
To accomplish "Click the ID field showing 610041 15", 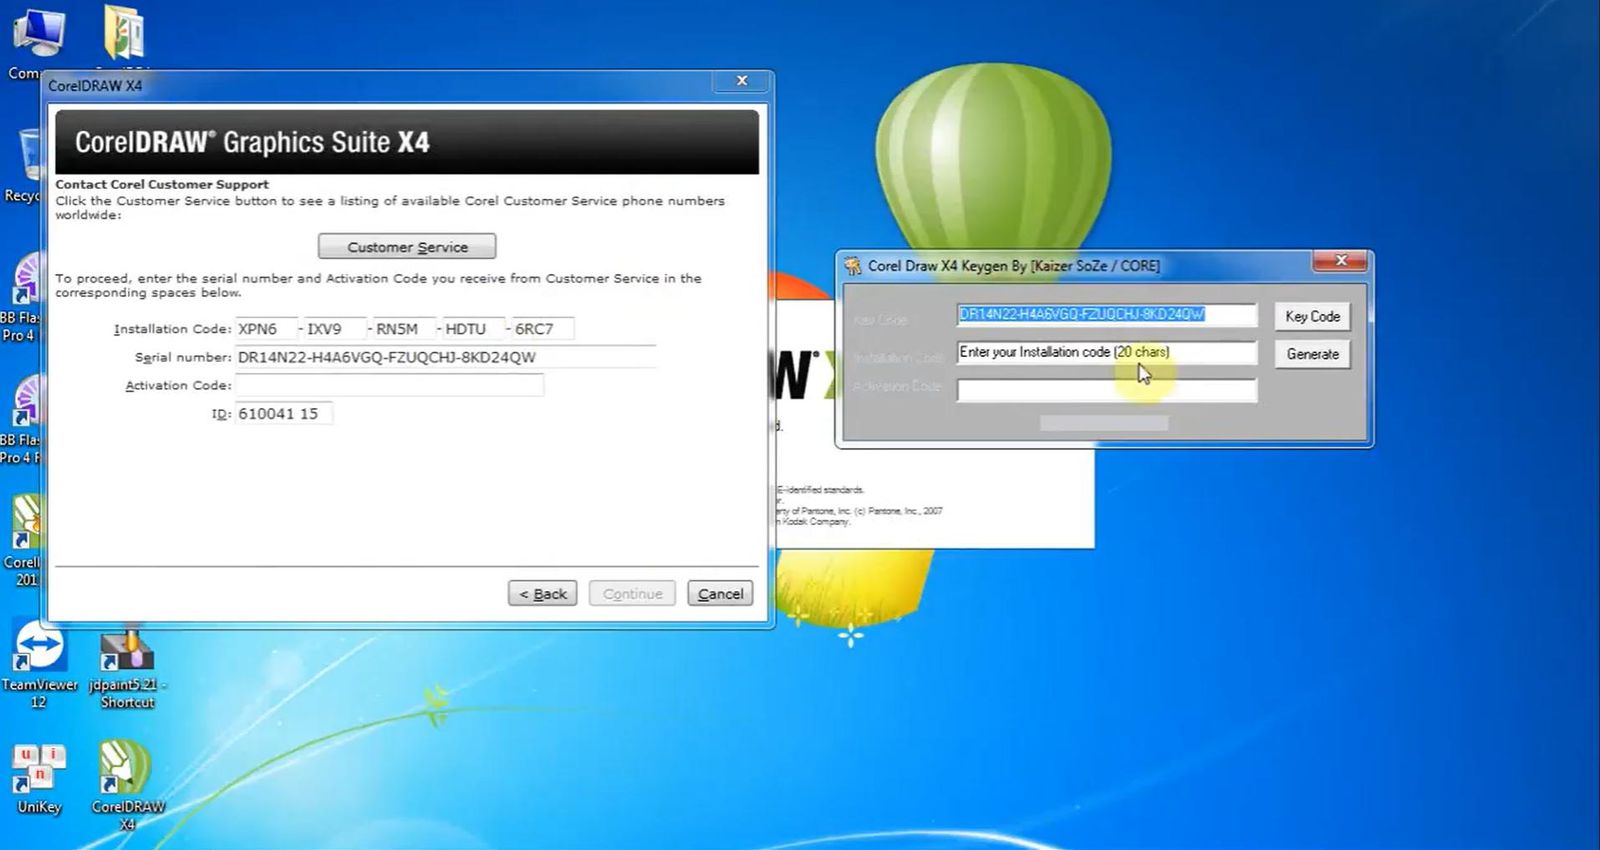I will pos(283,413).
